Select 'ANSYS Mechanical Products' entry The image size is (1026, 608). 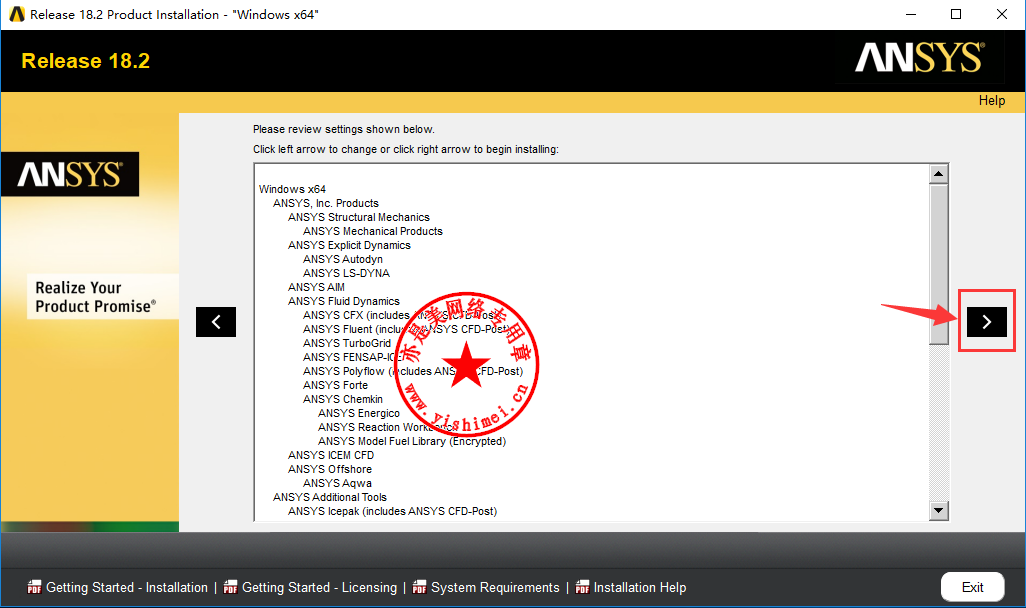[x=373, y=231]
